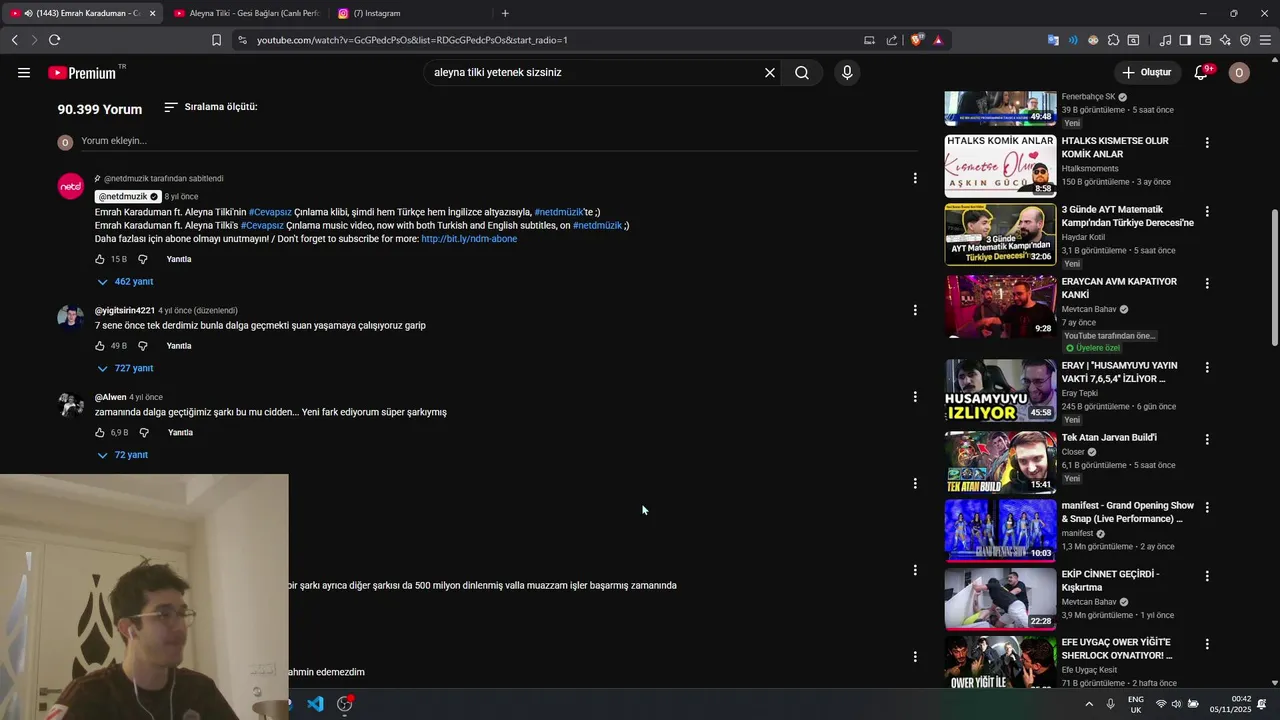Open Brave Shields lion icon
This screenshot has height=720, width=1280.
click(917, 40)
